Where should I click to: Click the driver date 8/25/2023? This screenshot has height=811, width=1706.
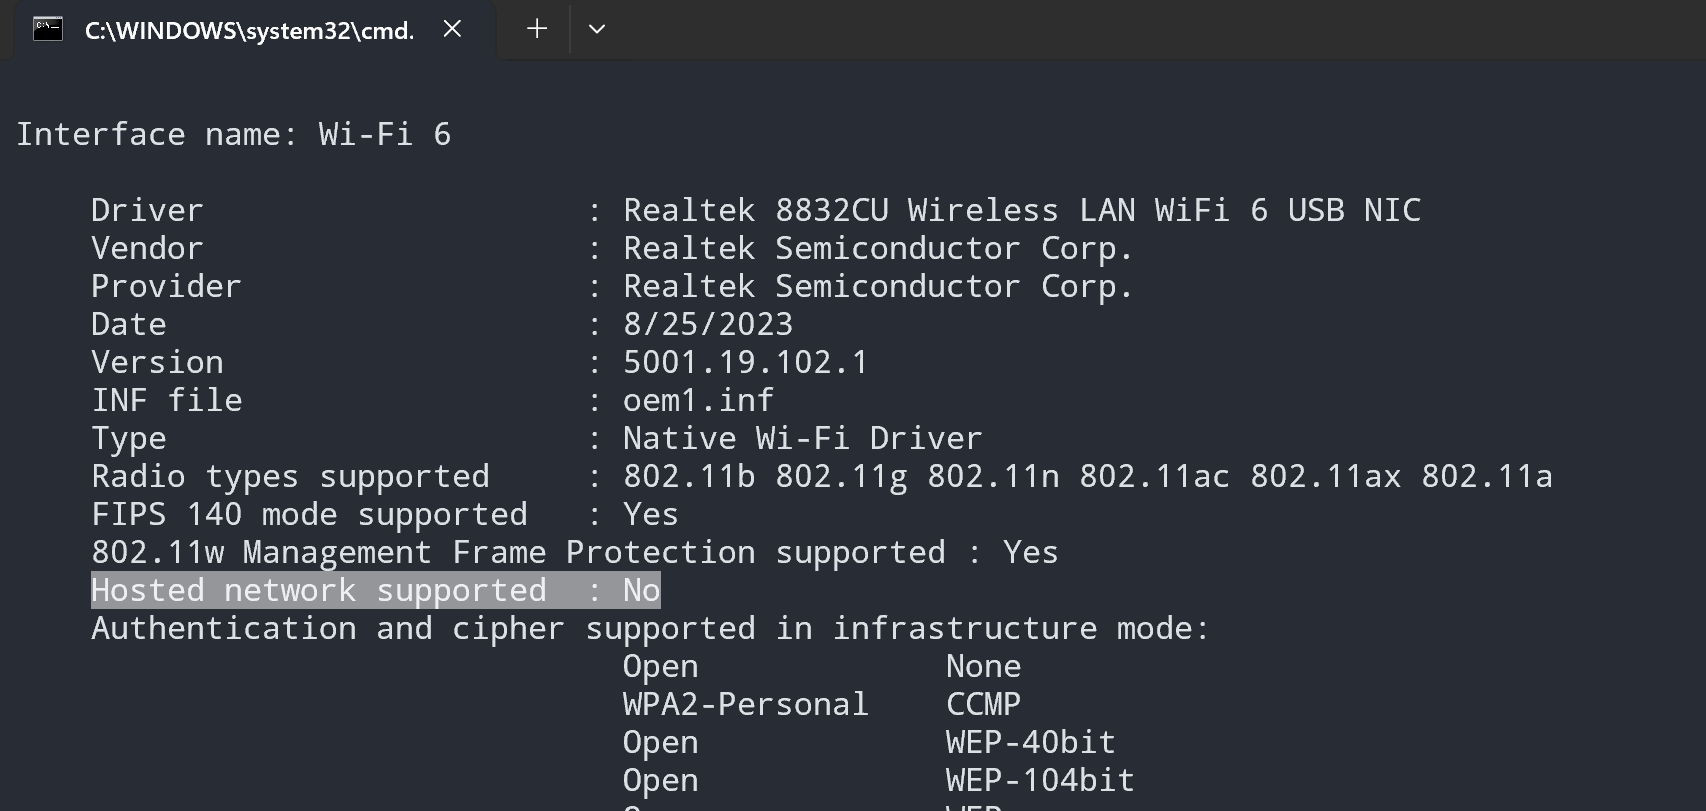[708, 325]
